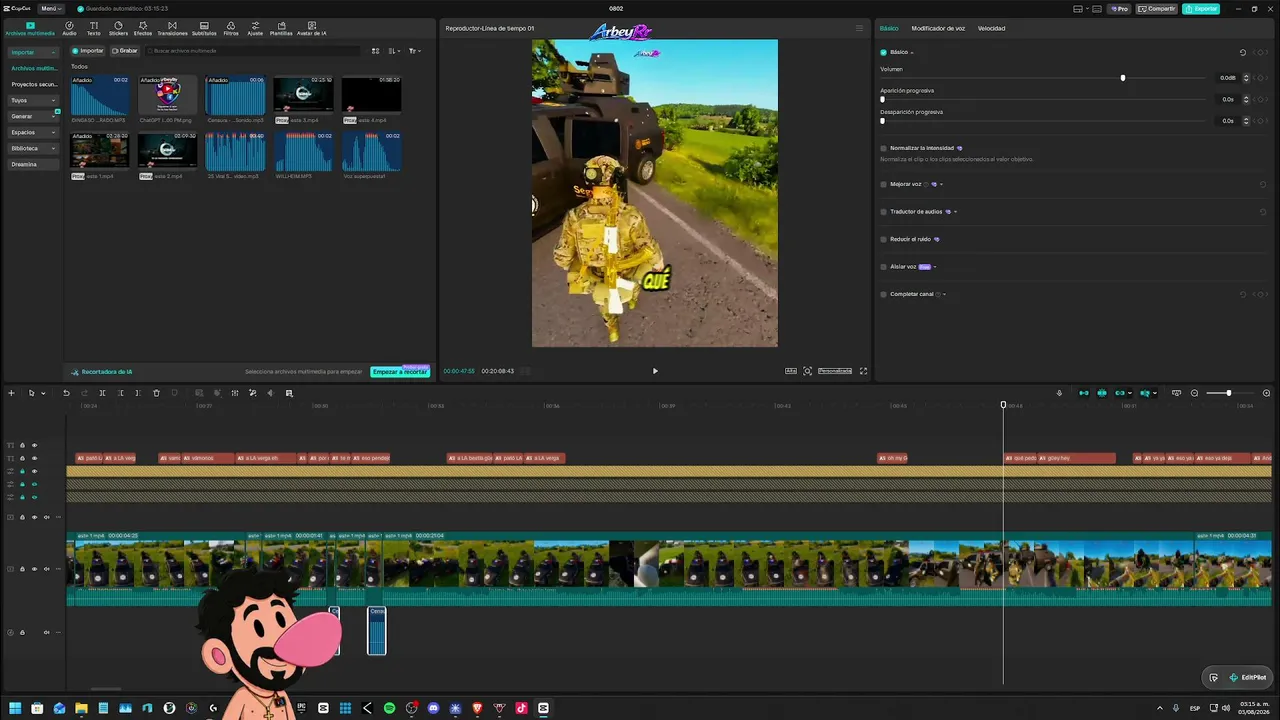Reset the Básico audio settings
The width and height of the screenshot is (1280, 720).
tap(1243, 52)
